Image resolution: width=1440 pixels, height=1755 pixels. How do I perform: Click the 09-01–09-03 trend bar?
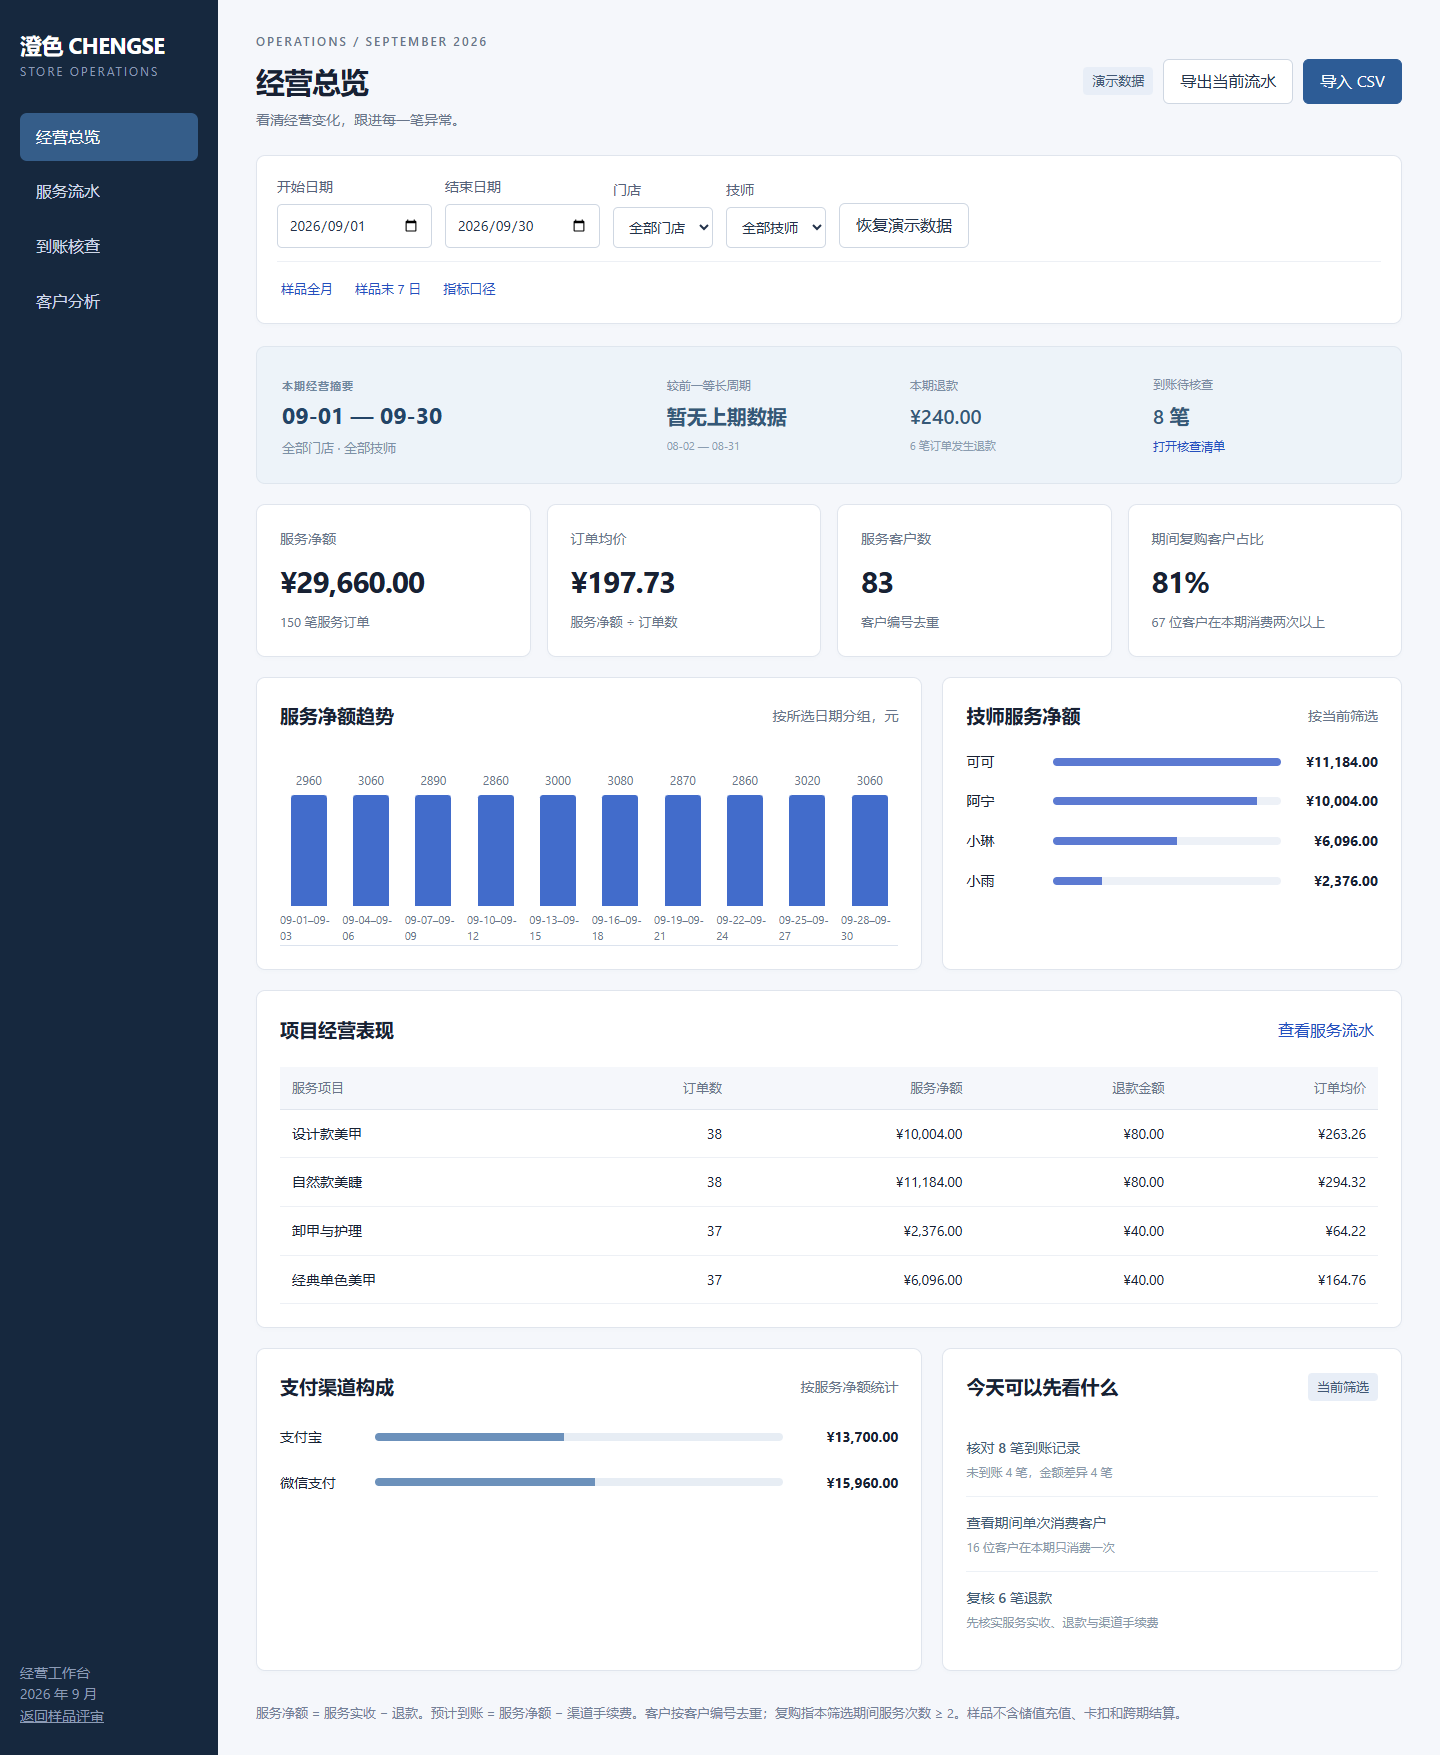pos(309,850)
